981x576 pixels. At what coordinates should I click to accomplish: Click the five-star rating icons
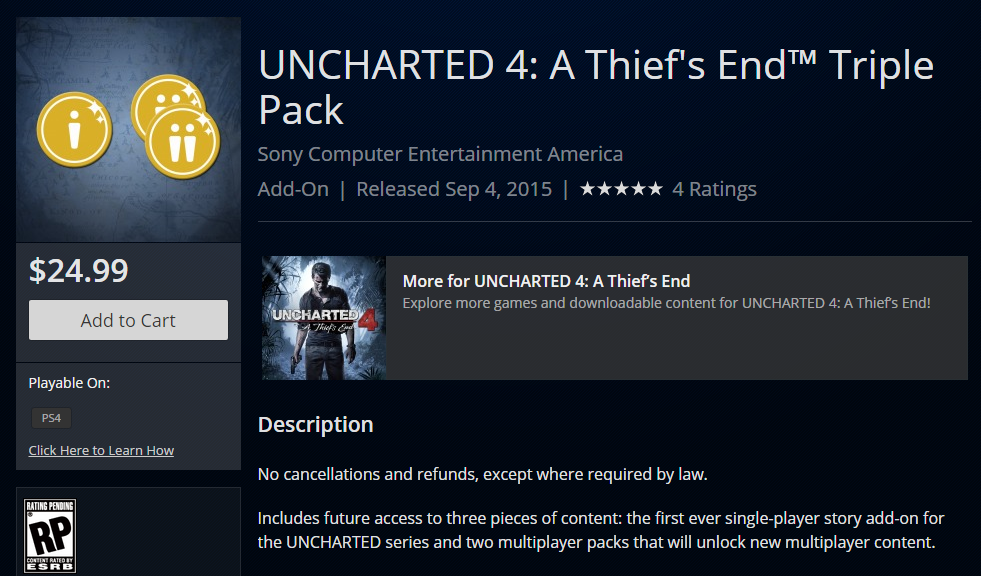click(621, 189)
